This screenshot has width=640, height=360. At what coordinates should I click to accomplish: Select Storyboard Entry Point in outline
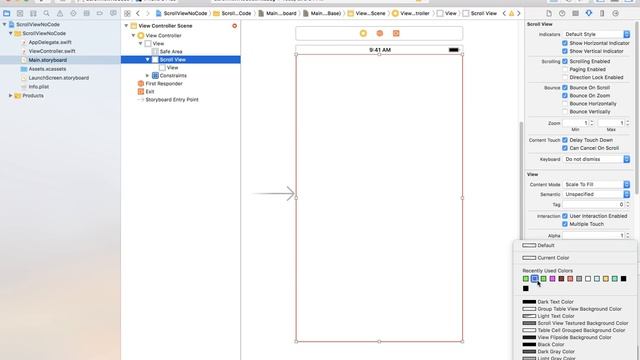point(172,100)
